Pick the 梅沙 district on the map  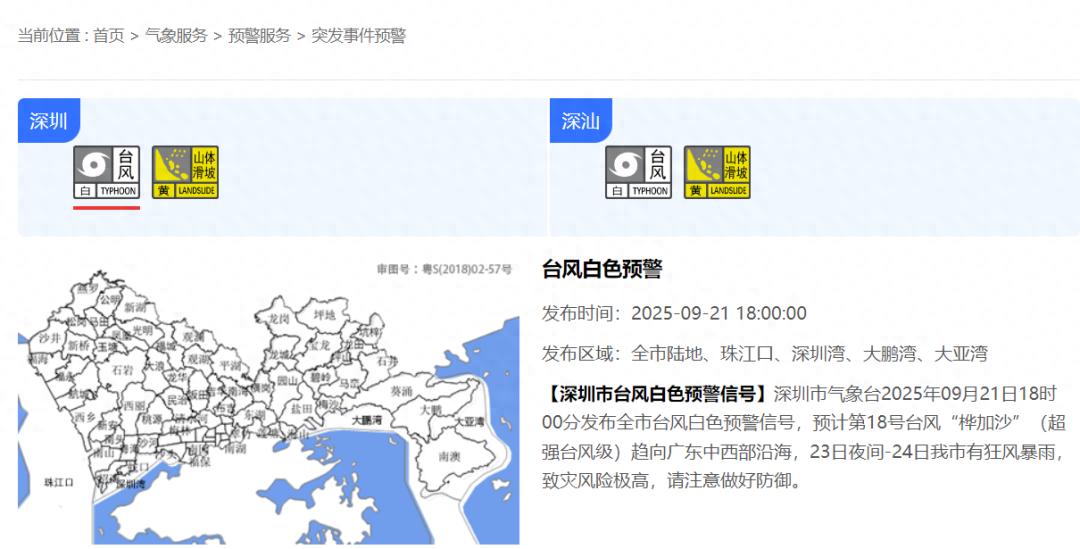pos(329,405)
